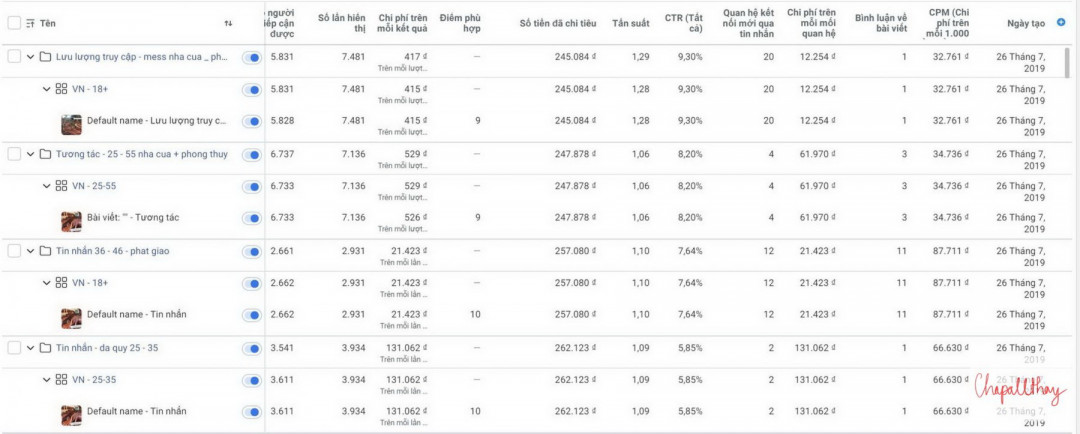Select all rows with header checkbox

click(x=14, y=23)
